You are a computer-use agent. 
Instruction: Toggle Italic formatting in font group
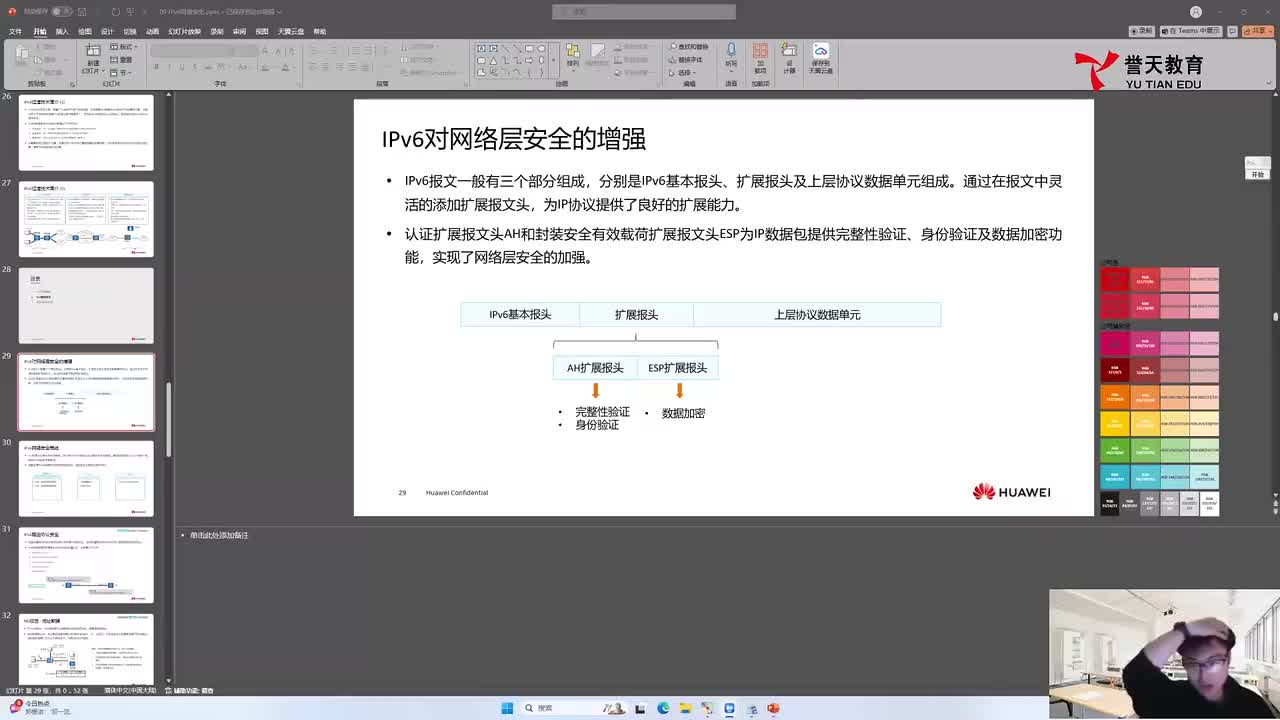click(x=169, y=67)
